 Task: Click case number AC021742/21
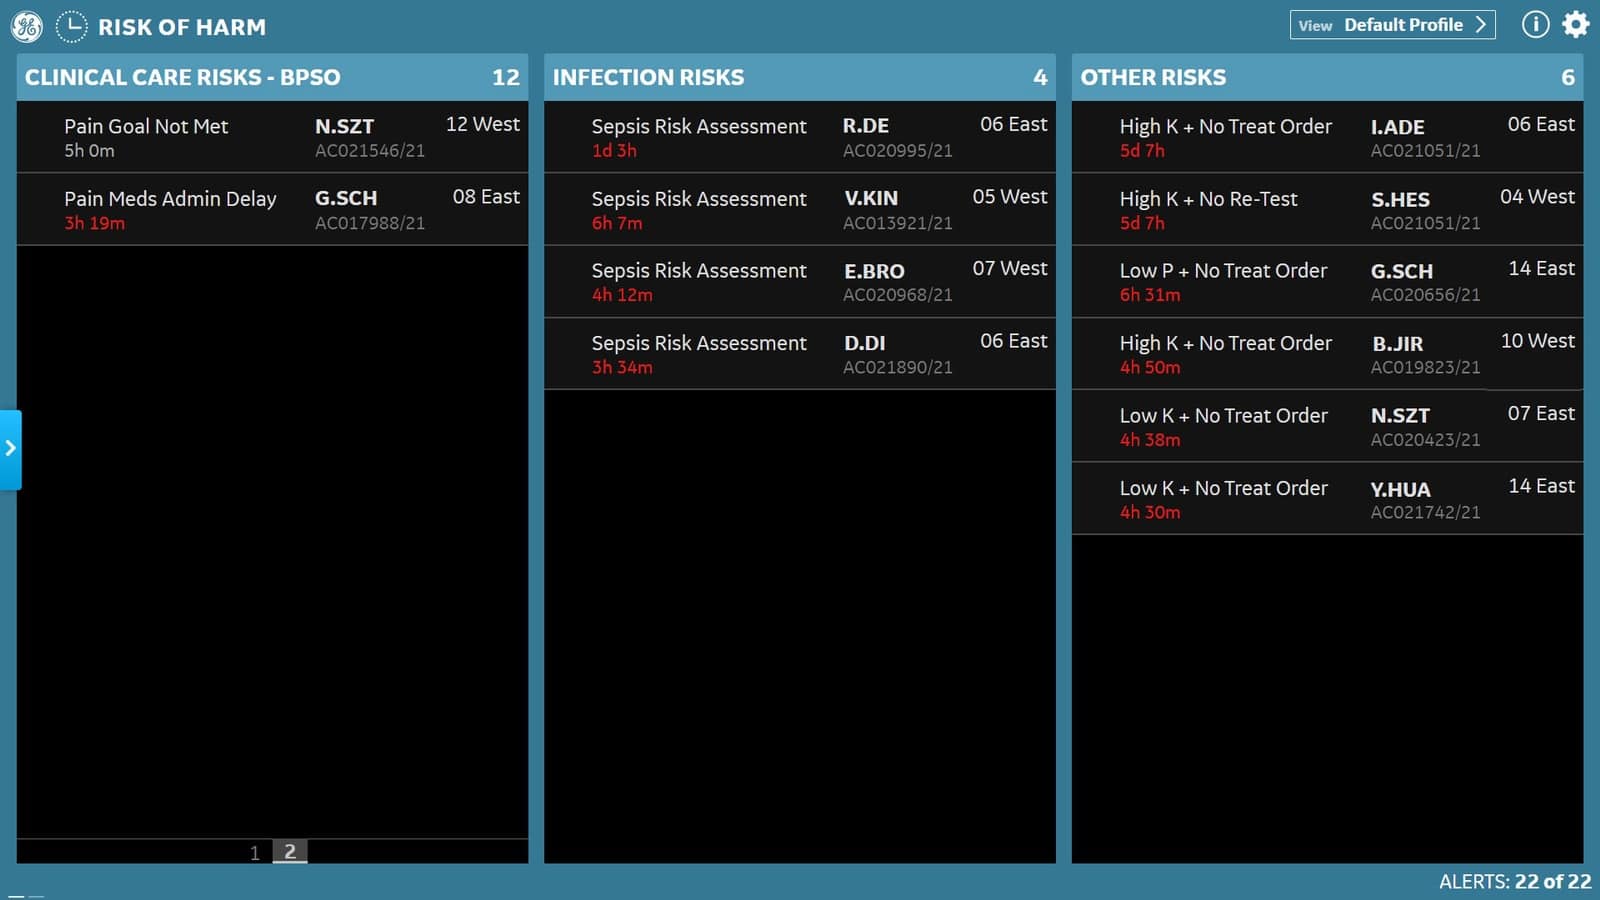pyautogui.click(x=1425, y=512)
